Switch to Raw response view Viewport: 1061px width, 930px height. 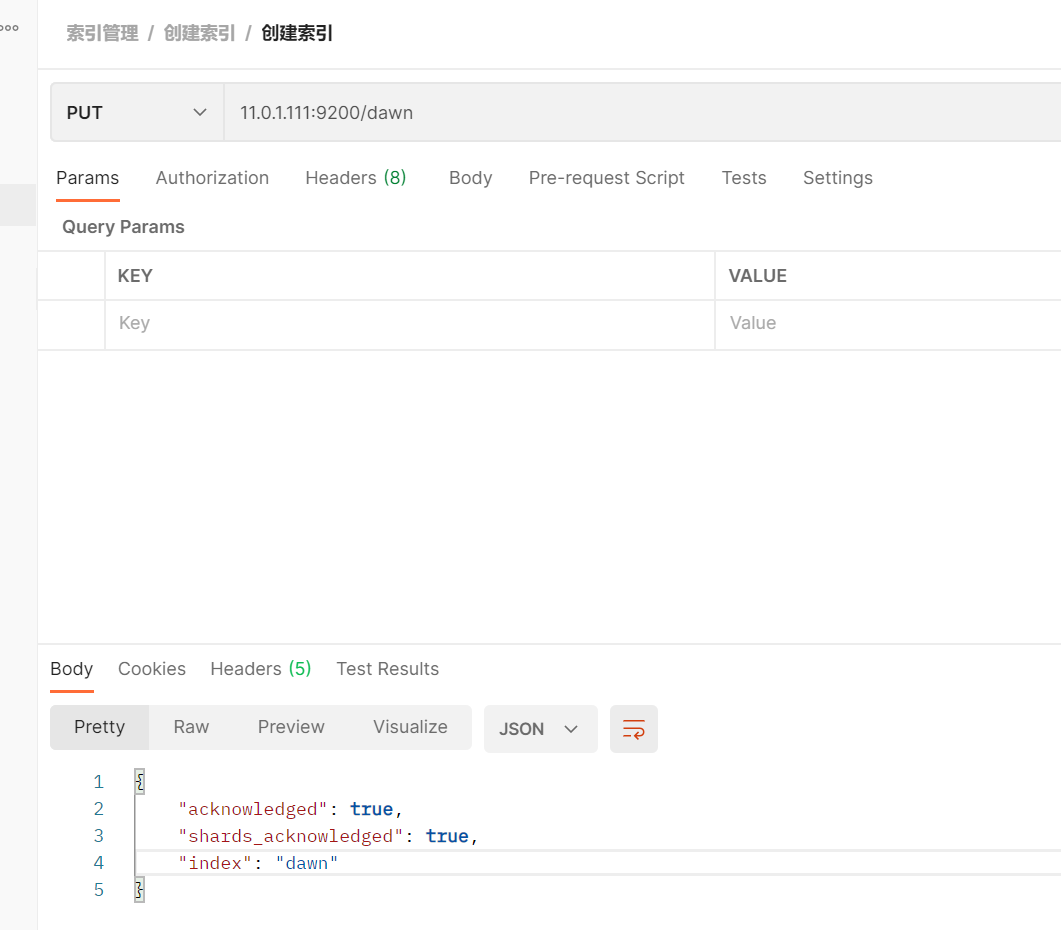point(191,727)
